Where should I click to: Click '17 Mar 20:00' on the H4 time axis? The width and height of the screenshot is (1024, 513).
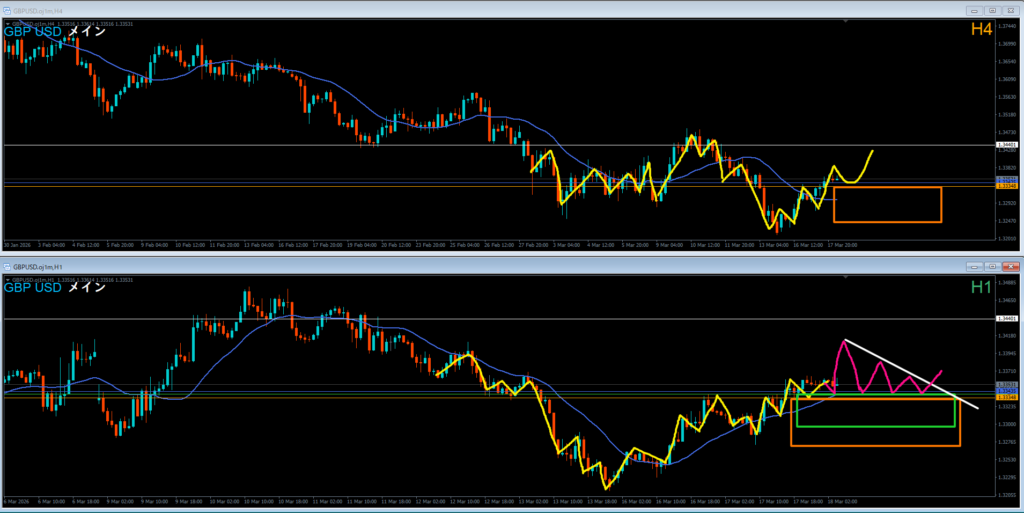842,245
